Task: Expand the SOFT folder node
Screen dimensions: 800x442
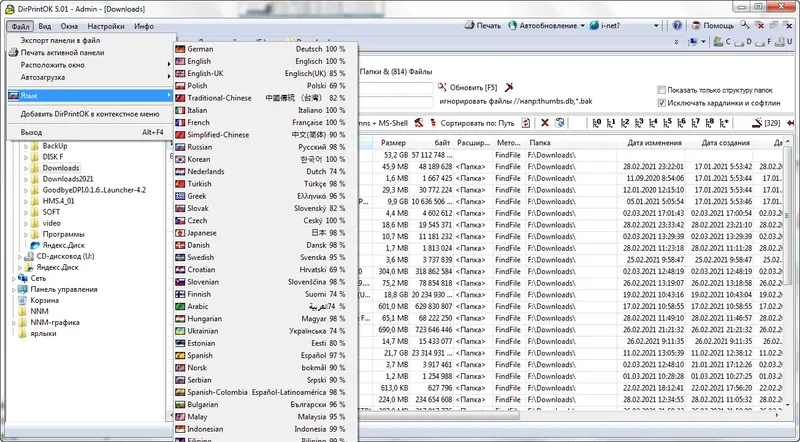Action: click(x=26, y=212)
